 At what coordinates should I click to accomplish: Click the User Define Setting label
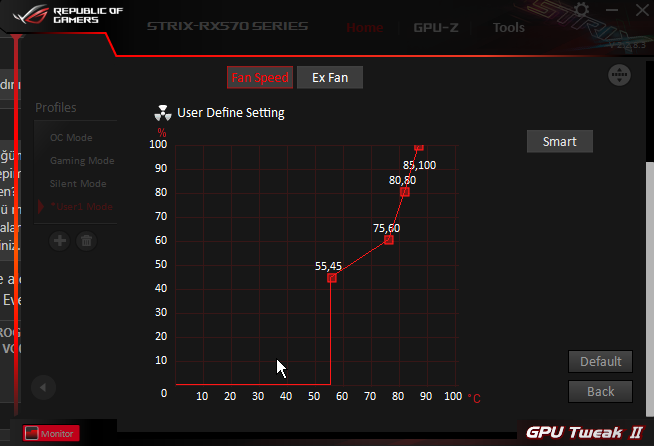coord(231,113)
